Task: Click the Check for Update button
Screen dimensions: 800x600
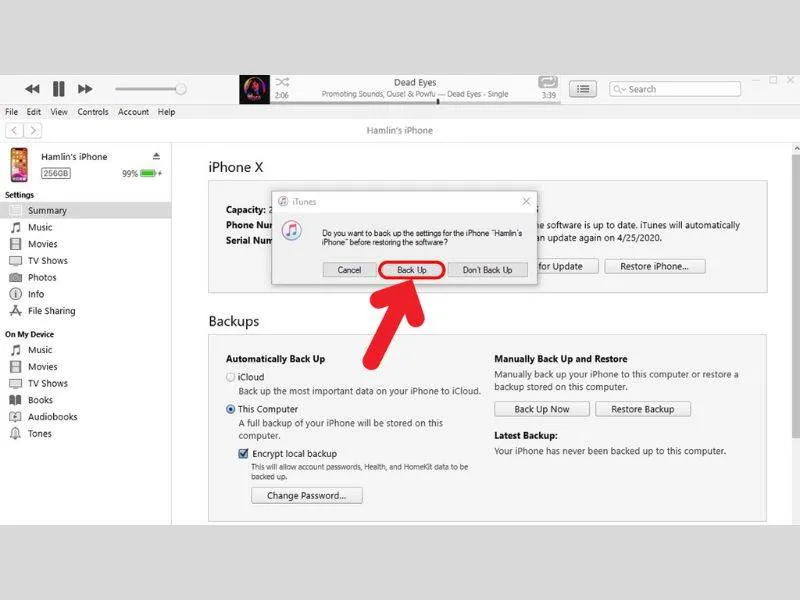Action: tap(567, 266)
